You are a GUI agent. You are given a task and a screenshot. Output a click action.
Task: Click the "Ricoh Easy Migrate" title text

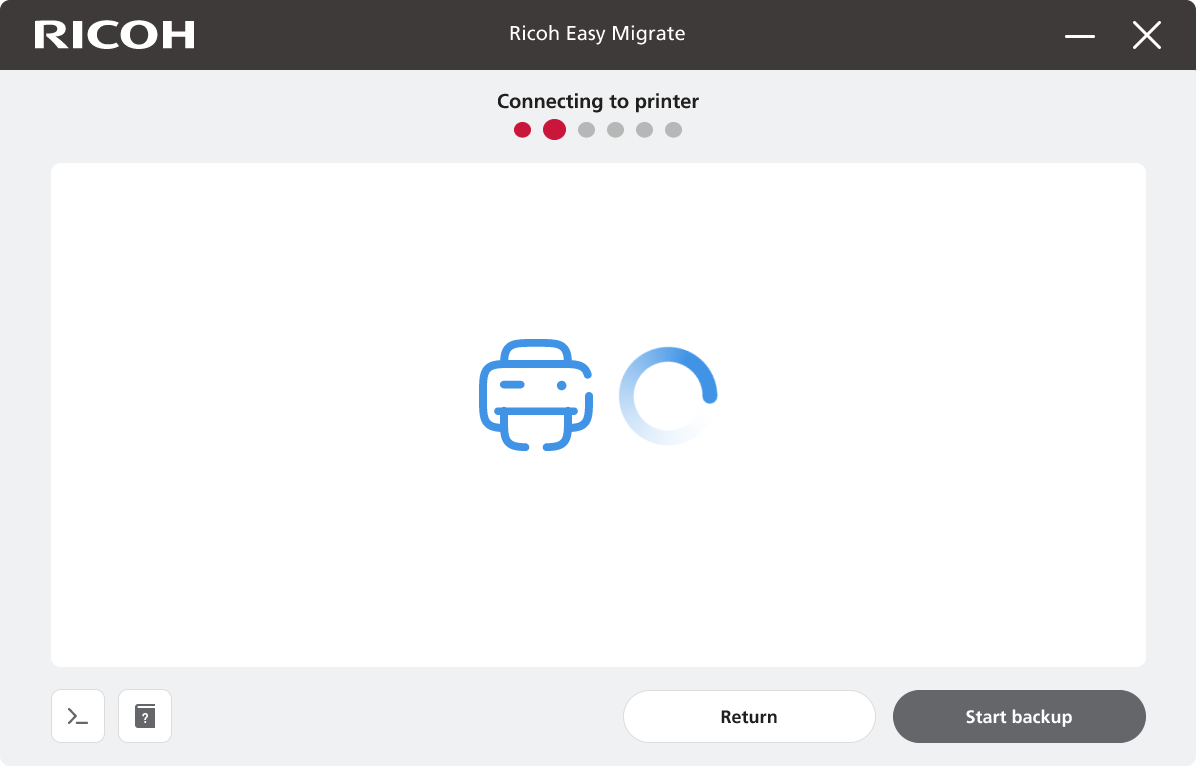point(597,34)
